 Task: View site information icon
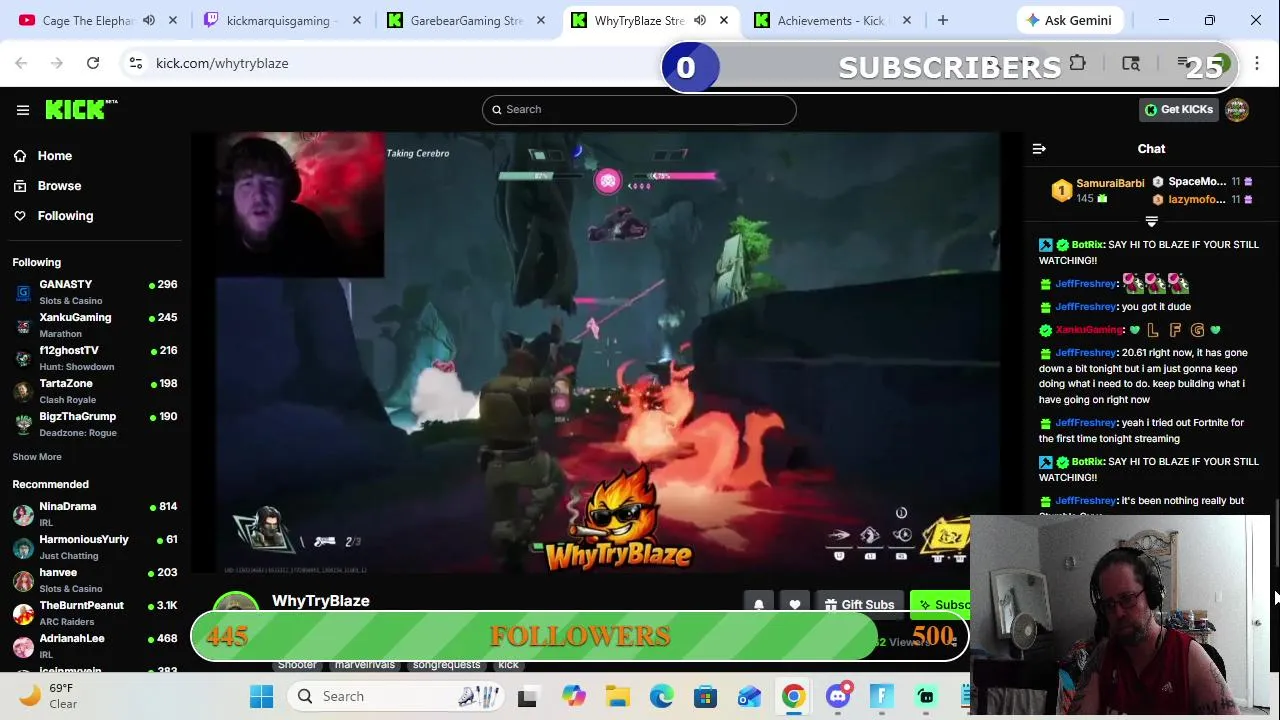(136, 63)
